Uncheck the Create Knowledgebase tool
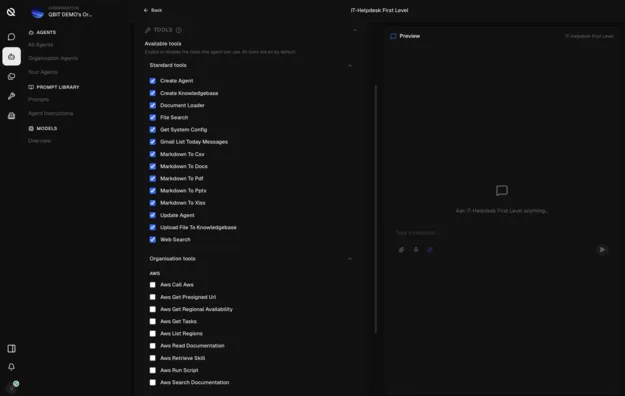625x396 pixels. click(x=153, y=93)
